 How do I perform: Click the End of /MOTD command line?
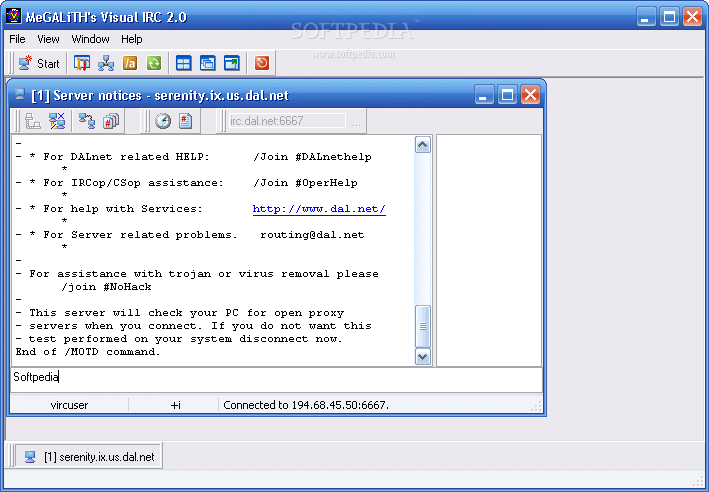click(88, 352)
